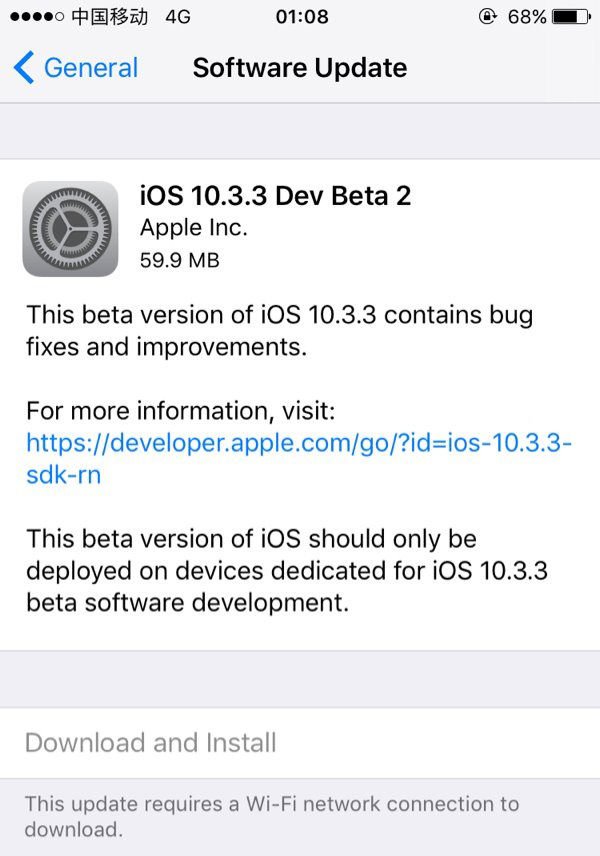600x856 pixels.
Task: Tap the 59.9 MB update size
Action: pos(180,260)
